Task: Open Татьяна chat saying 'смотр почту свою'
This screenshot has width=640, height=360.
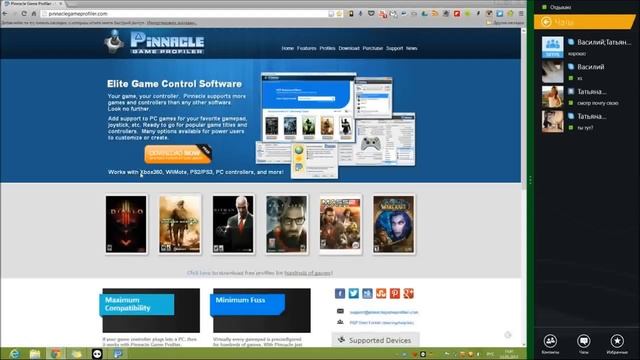Action: (x=587, y=96)
